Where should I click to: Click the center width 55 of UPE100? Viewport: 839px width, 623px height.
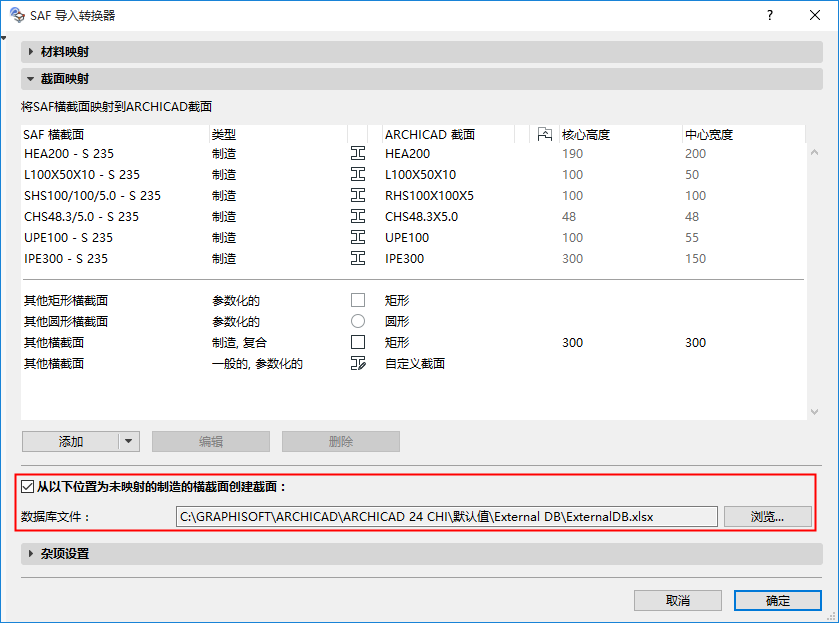692,238
